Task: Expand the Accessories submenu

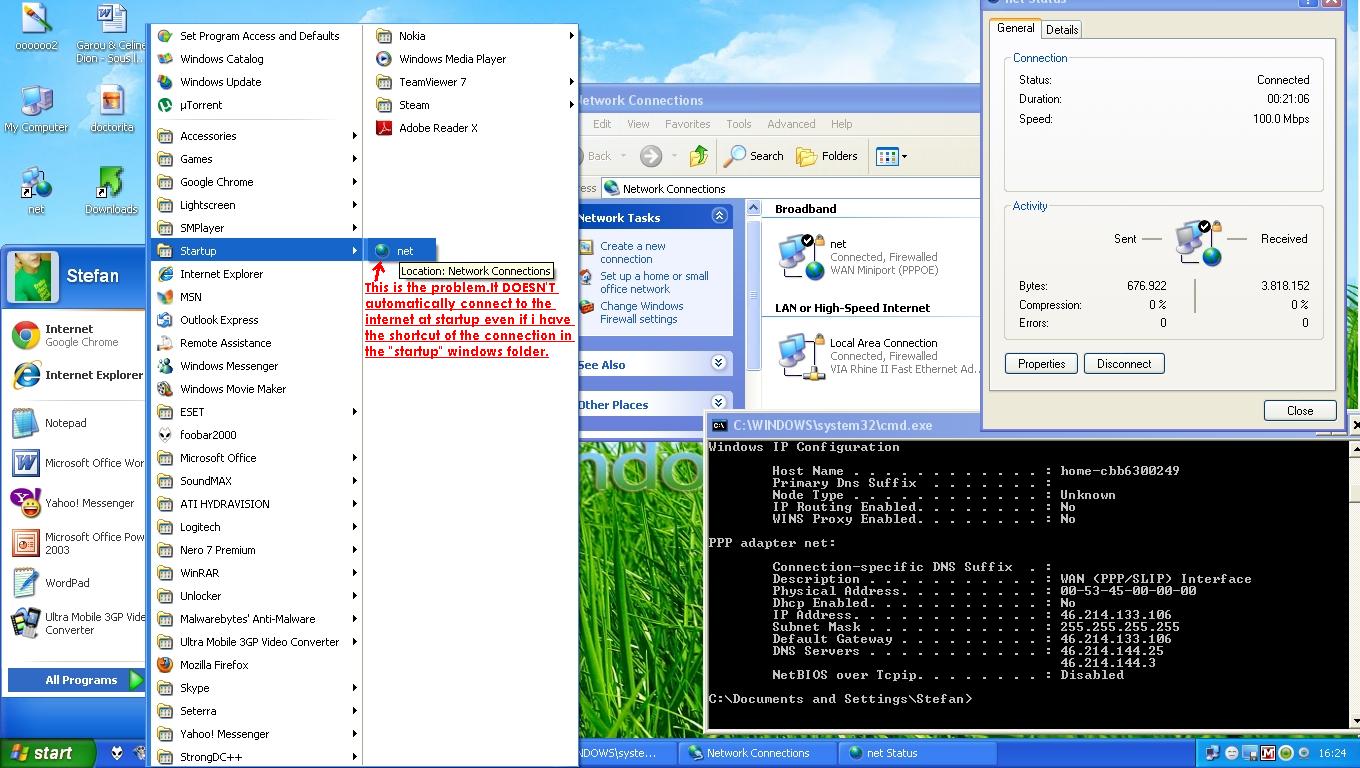Action: pyautogui.click(x=256, y=136)
